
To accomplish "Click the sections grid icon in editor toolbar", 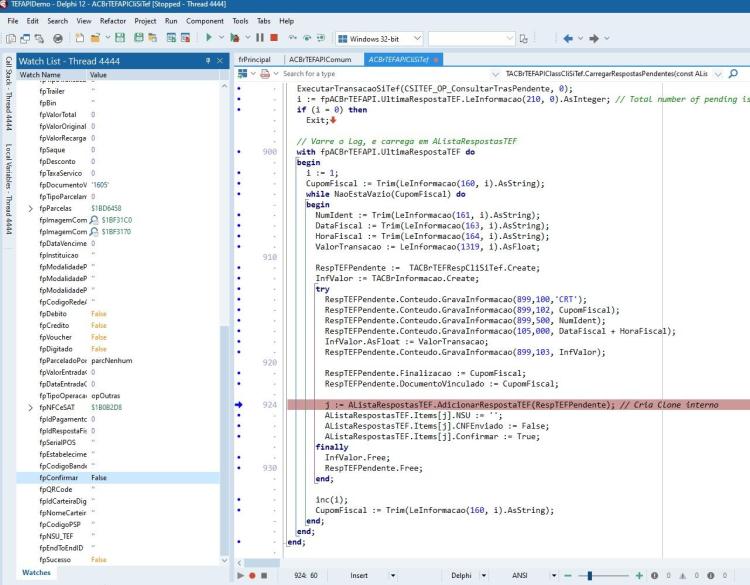I will 243,73.
